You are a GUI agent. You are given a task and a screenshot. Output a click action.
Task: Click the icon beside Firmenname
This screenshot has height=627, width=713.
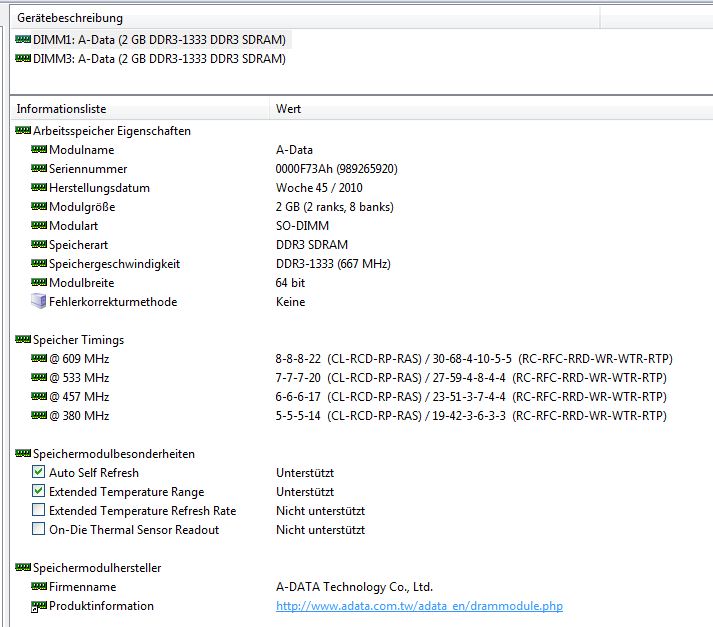pos(39,586)
